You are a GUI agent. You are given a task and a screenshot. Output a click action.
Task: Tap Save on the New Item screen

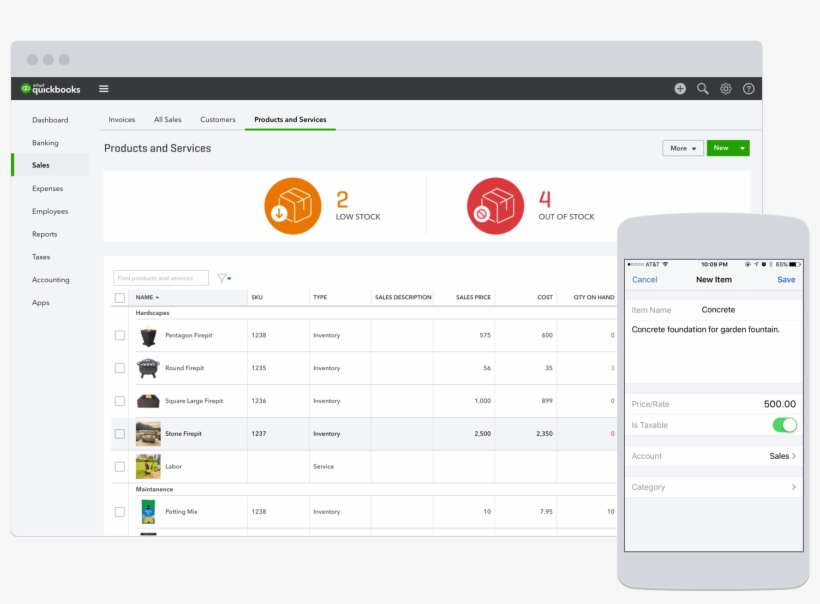pos(786,280)
